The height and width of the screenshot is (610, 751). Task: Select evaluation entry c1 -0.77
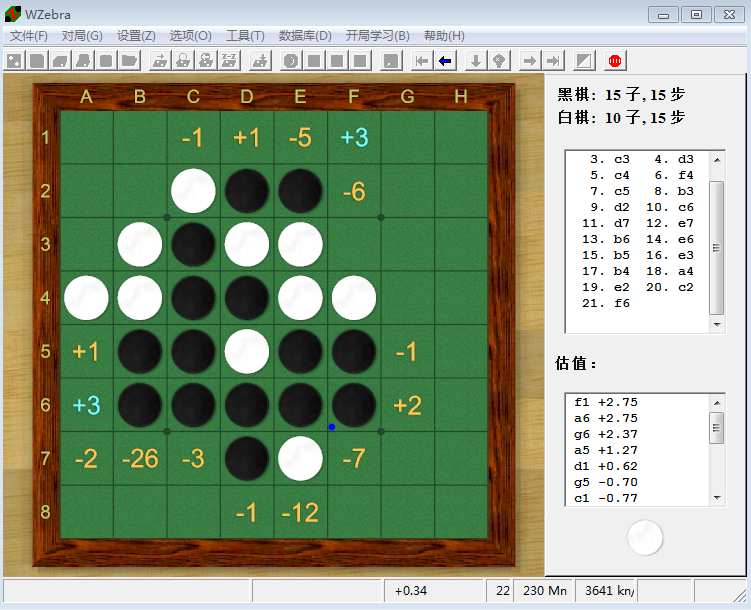(606, 498)
